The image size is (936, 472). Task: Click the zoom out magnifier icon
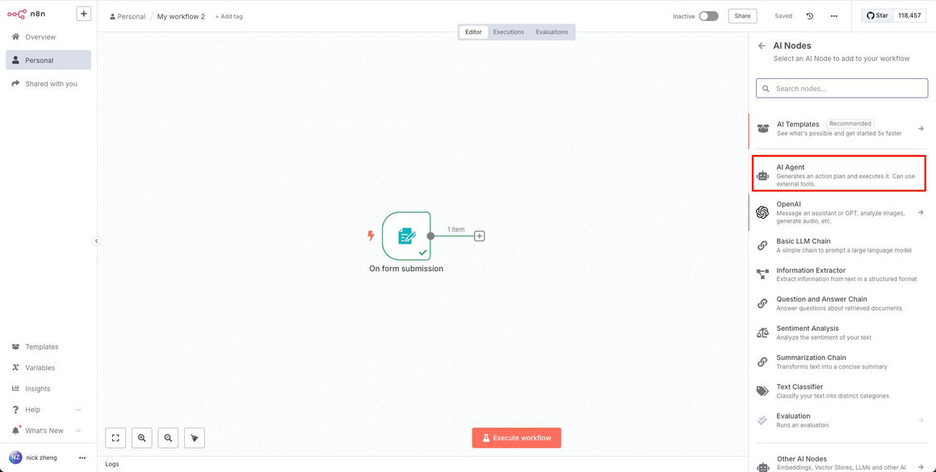click(168, 437)
